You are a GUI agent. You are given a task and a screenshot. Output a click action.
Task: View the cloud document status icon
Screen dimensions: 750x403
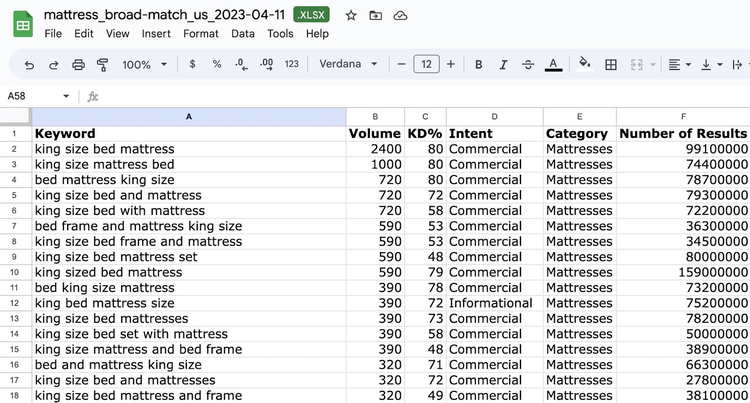[400, 16]
